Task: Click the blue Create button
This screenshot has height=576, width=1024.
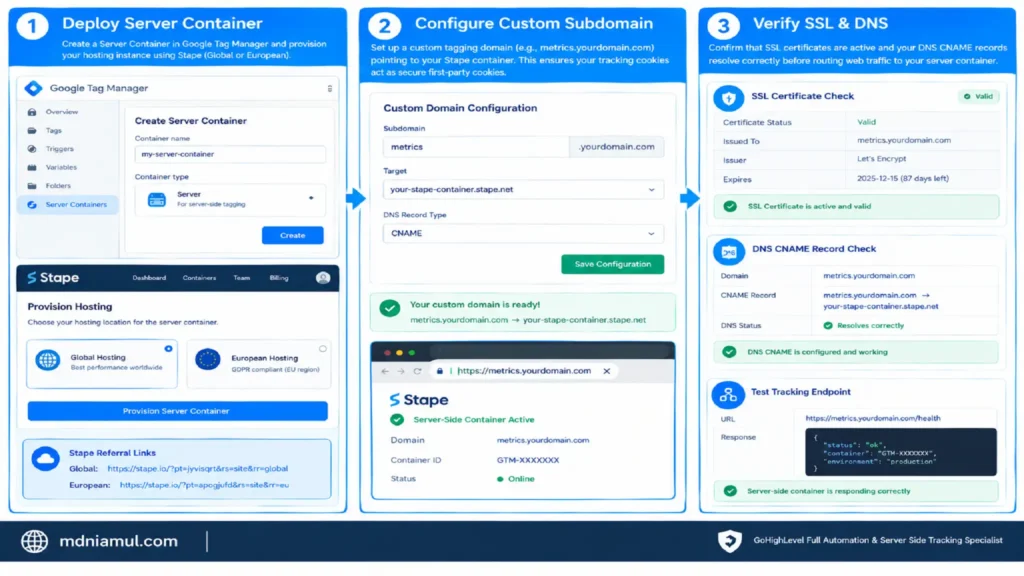Action: pyautogui.click(x=293, y=235)
